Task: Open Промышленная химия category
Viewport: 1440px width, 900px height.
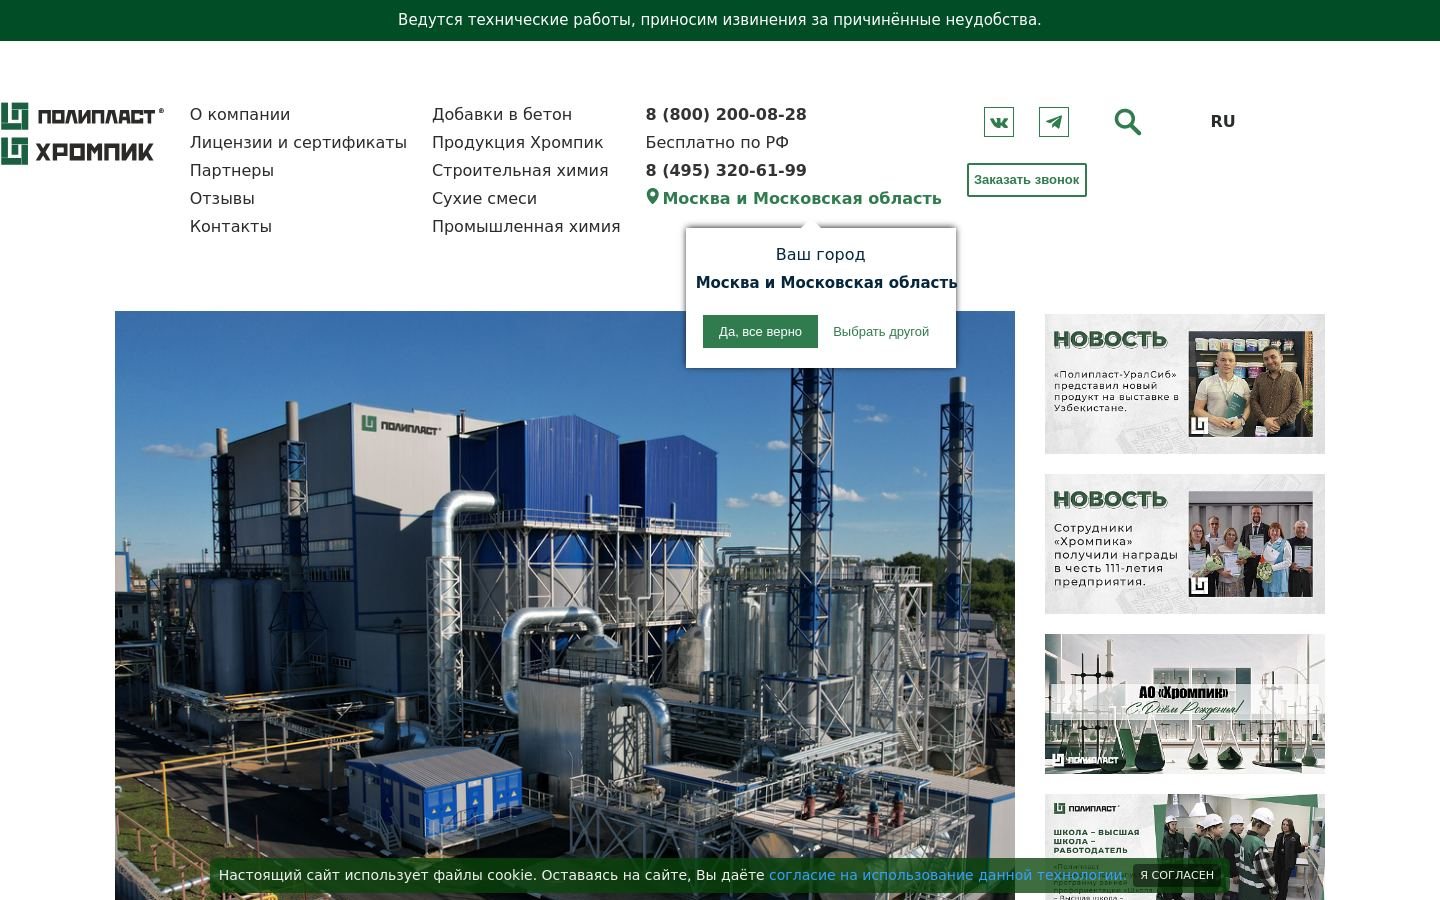Action: [526, 226]
